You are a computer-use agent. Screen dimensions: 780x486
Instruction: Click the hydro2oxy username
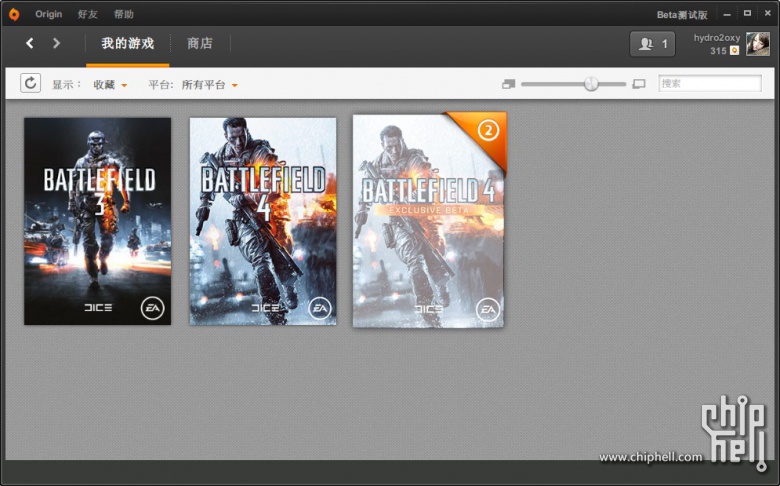coord(716,38)
